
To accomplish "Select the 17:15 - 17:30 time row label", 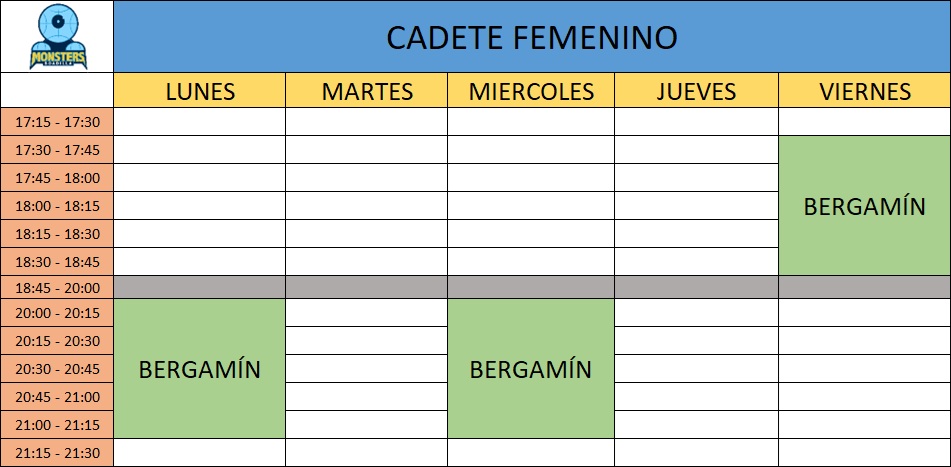I will (x=57, y=122).
